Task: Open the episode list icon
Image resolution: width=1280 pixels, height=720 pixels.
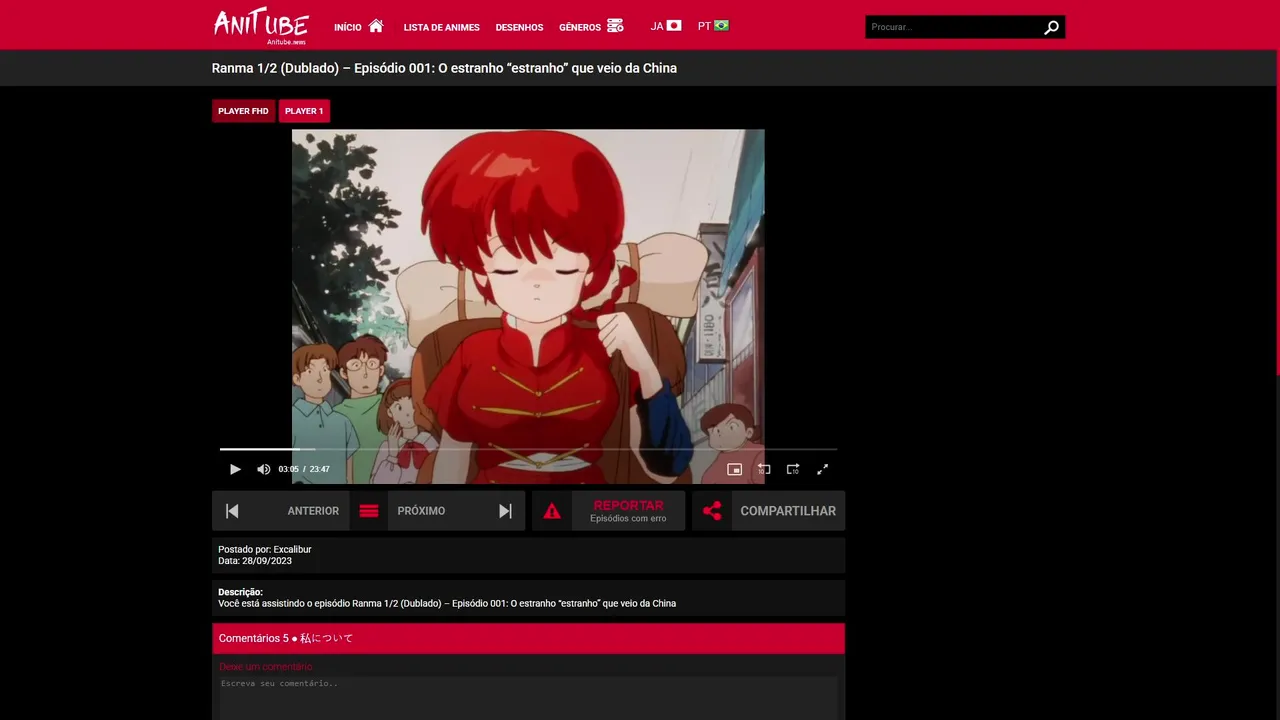Action: coord(369,511)
